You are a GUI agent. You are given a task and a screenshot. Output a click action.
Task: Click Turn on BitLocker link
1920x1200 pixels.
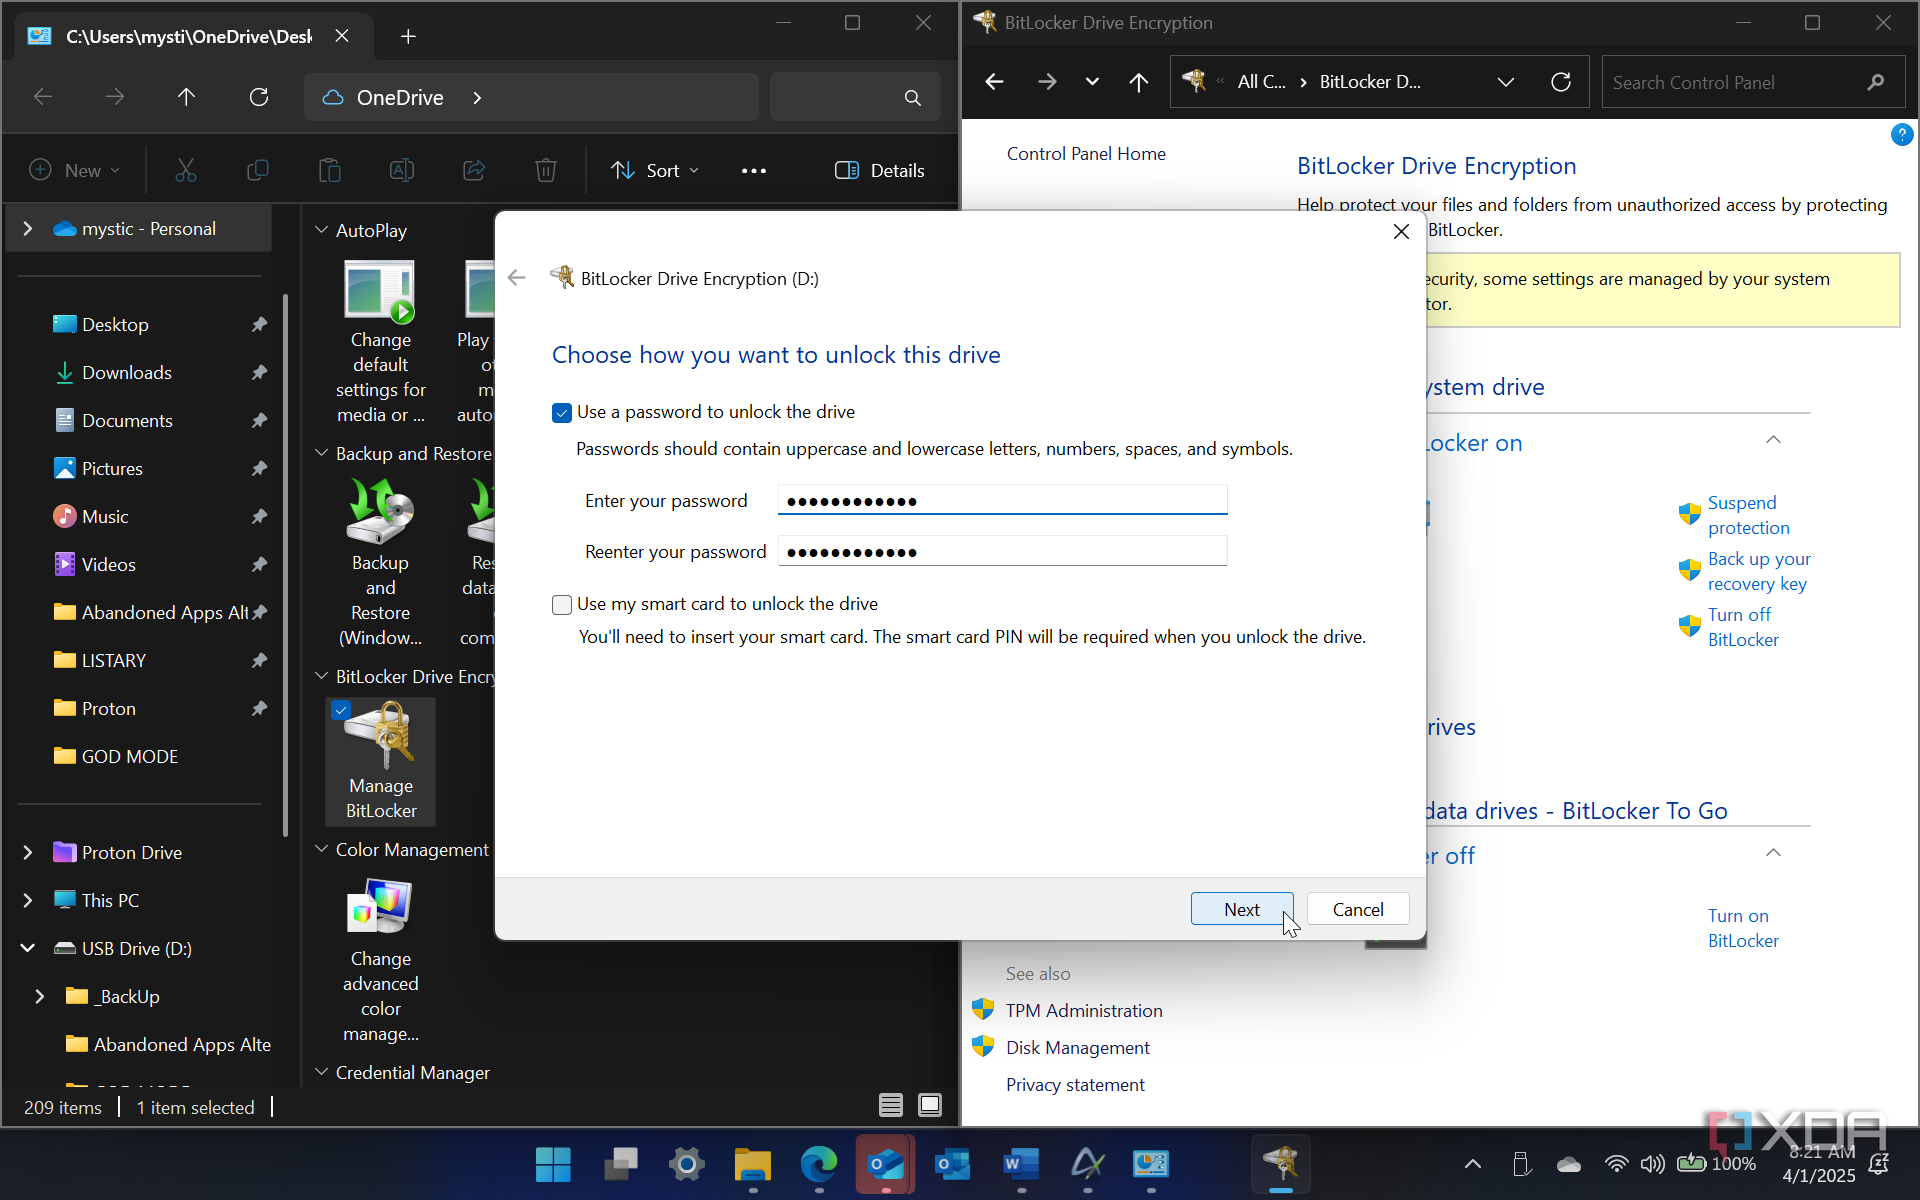tap(1743, 928)
